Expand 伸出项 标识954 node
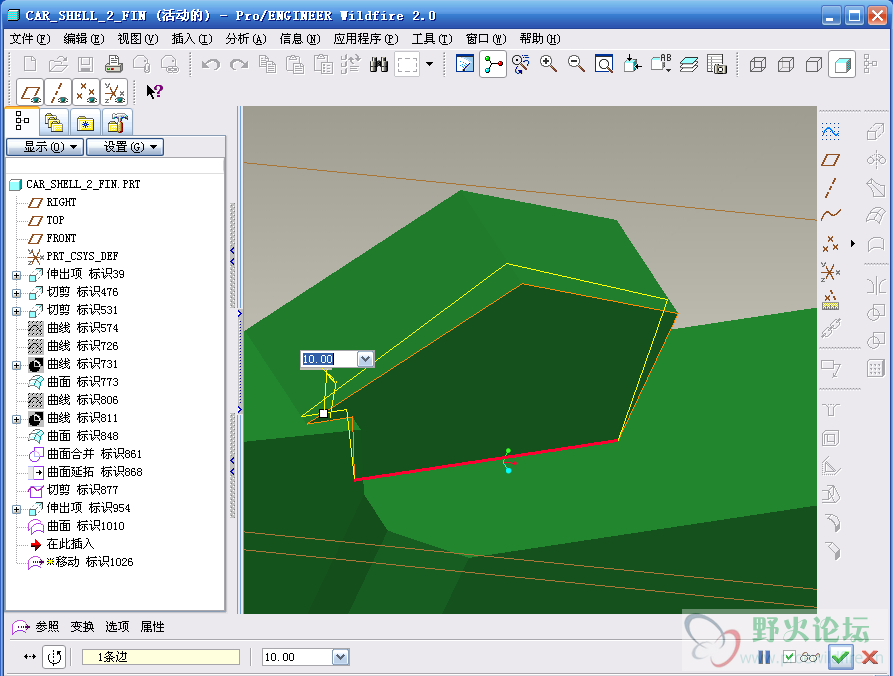The image size is (893, 676). [x=17, y=509]
